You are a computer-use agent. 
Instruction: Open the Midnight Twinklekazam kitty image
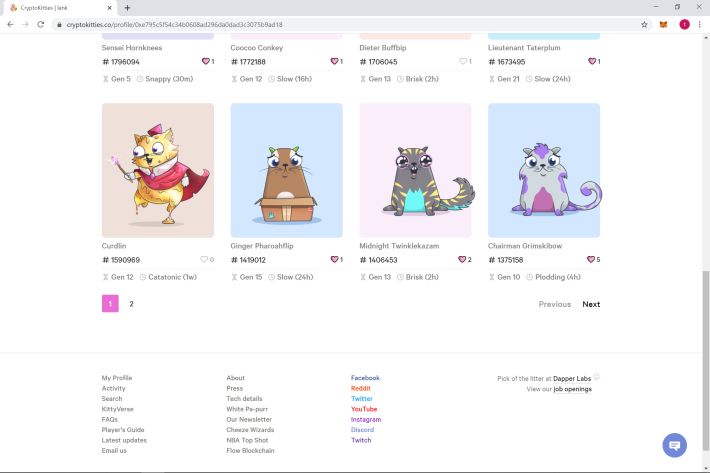415,170
